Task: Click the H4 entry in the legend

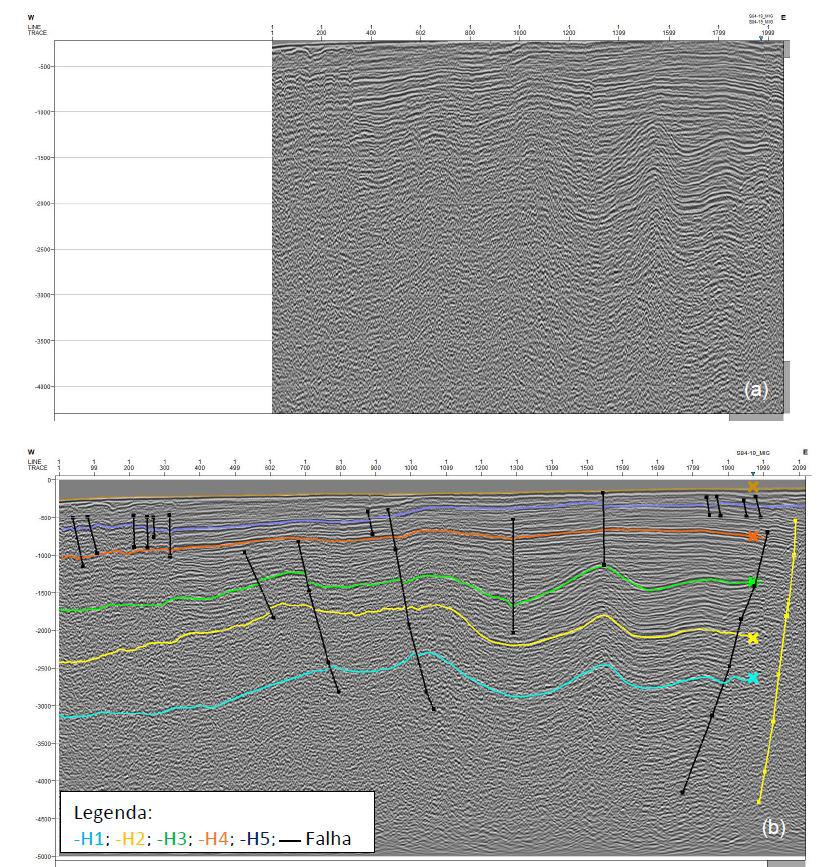Action: (x=213, y=839)
